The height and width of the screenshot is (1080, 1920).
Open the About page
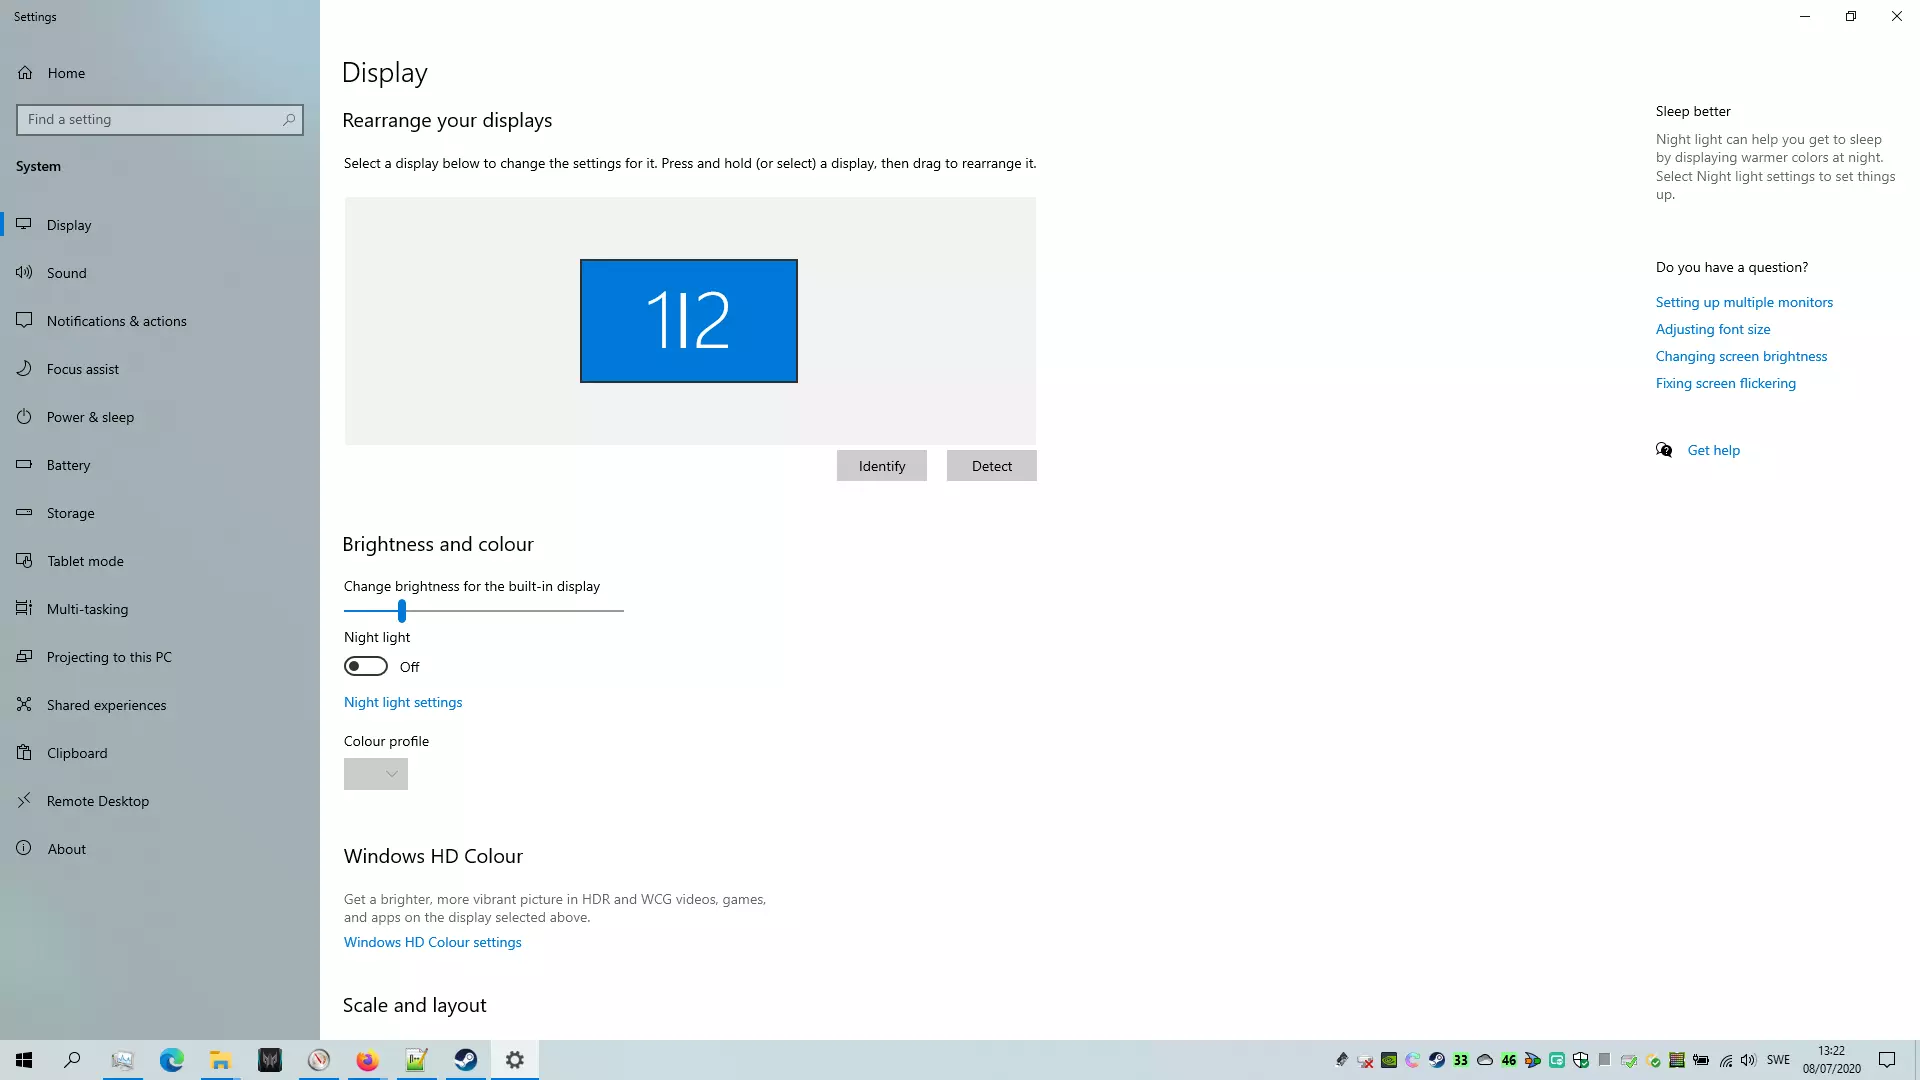[66, 849]
